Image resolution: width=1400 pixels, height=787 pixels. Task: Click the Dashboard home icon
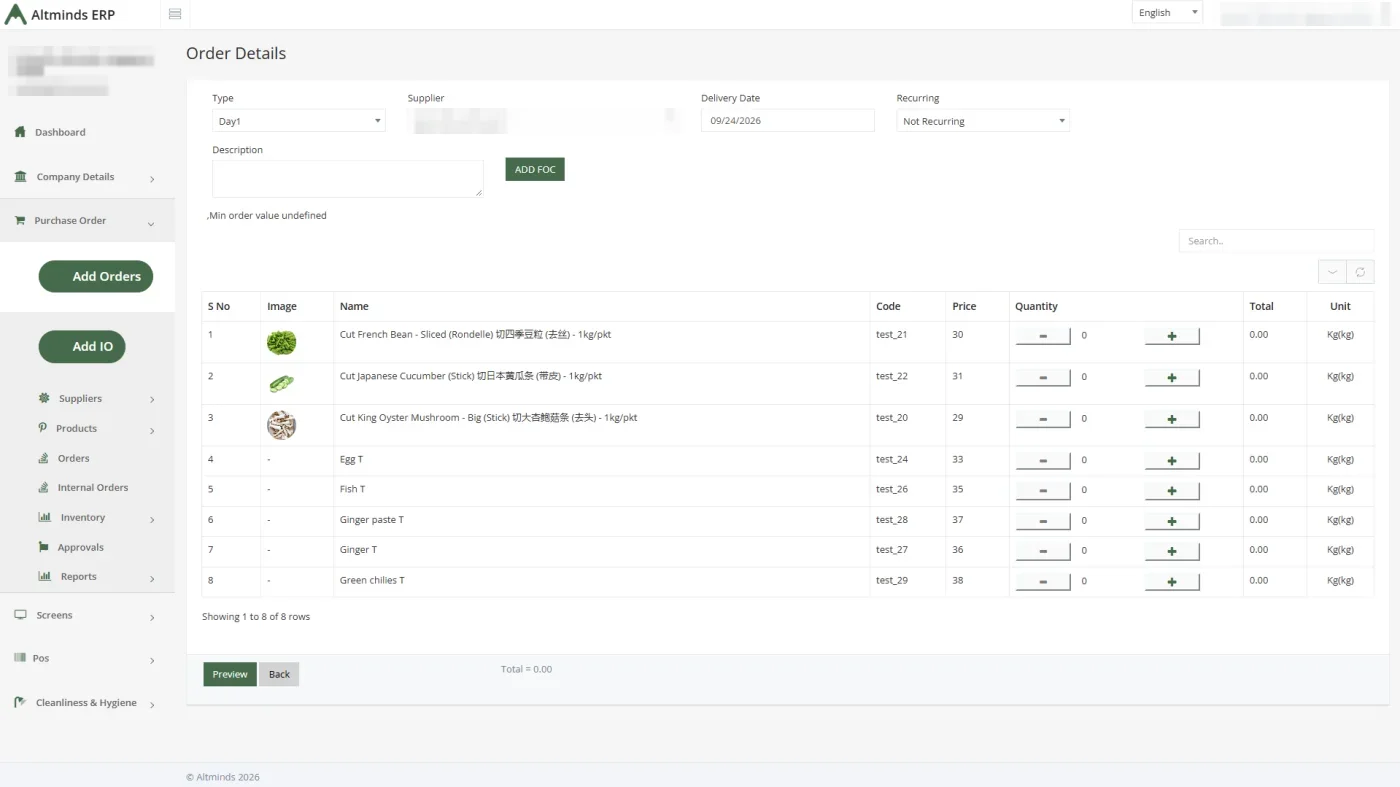20,132
